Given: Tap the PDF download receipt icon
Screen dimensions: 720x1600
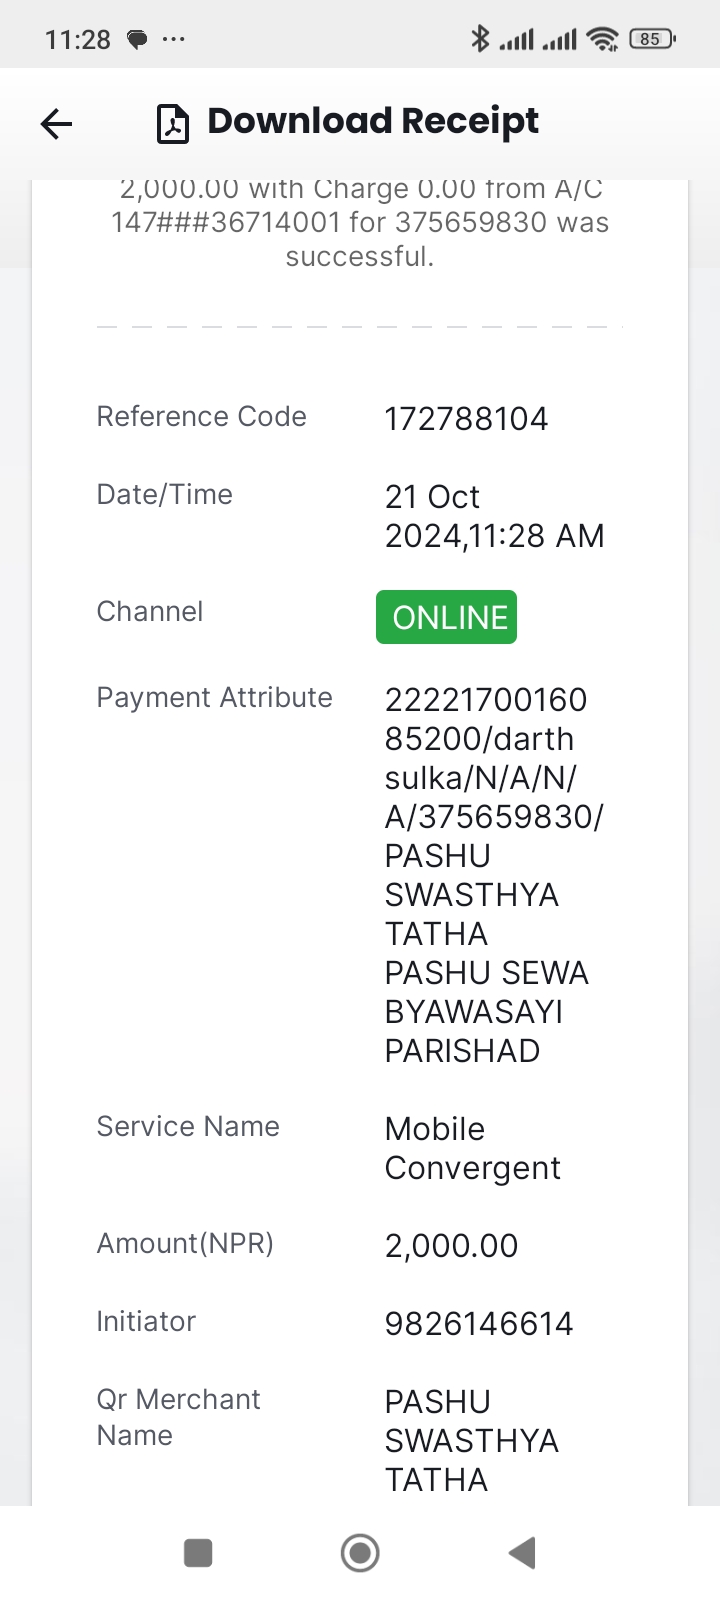Looking at the screenshot, I should [173, 124].
